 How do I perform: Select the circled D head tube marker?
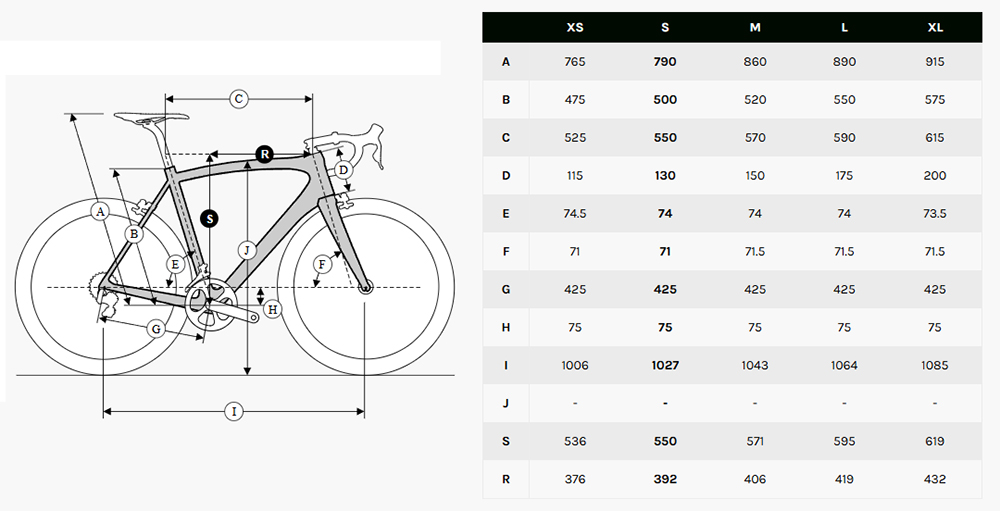pos(344,171)
